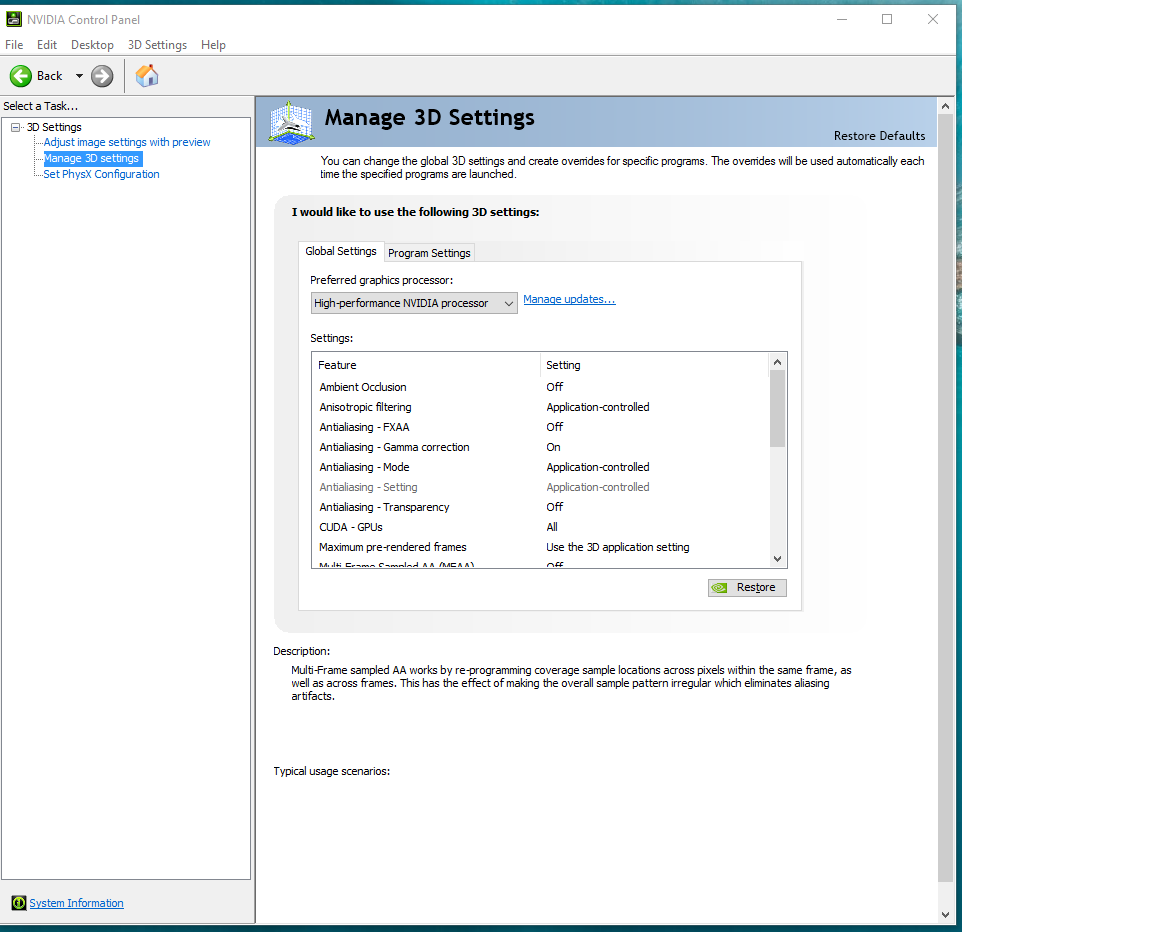1152x932 pixels.
Task: Open Preferred graphics processor dropdown
Action: [x=414, y=303]
